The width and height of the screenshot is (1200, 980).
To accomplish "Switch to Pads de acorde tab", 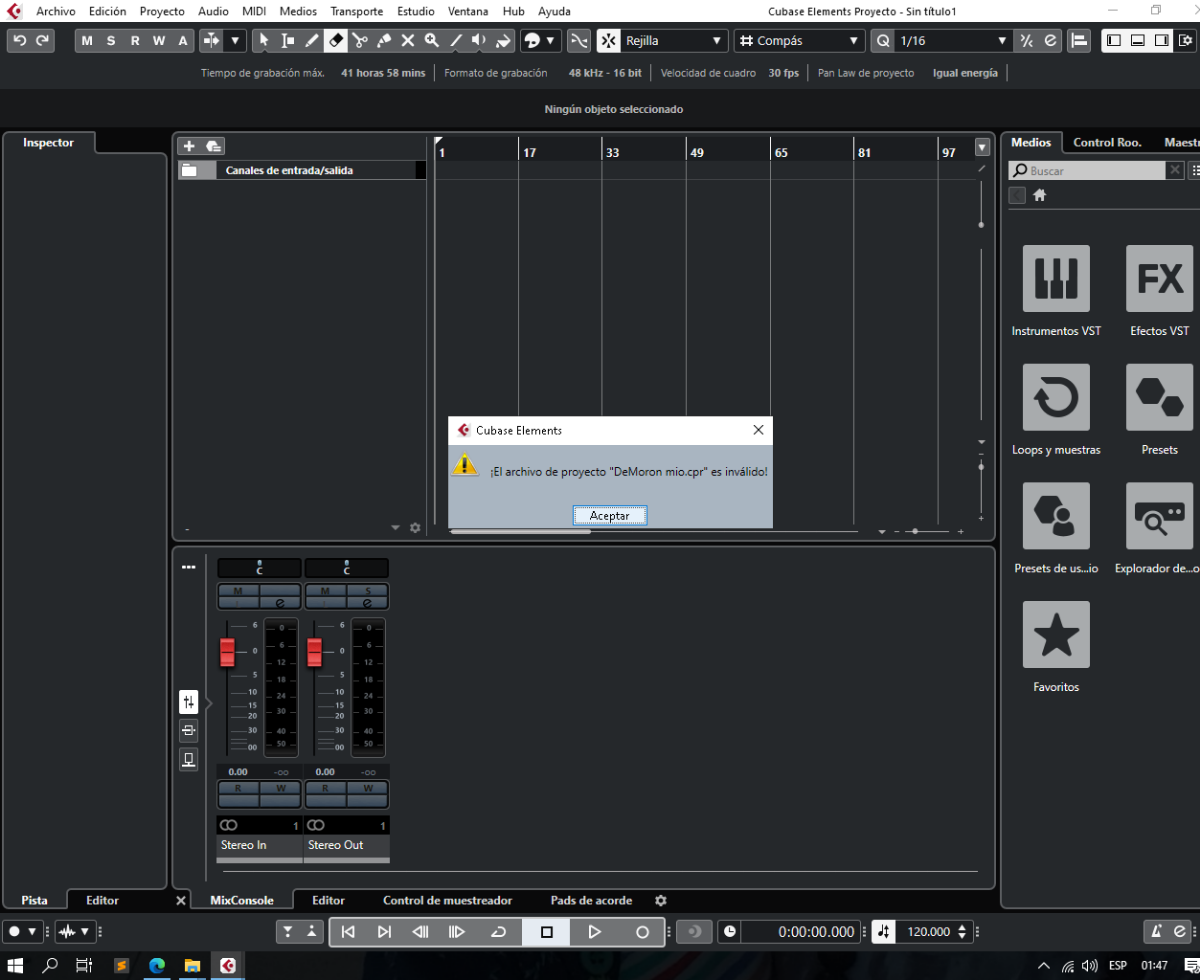I will tap(591, 900).
